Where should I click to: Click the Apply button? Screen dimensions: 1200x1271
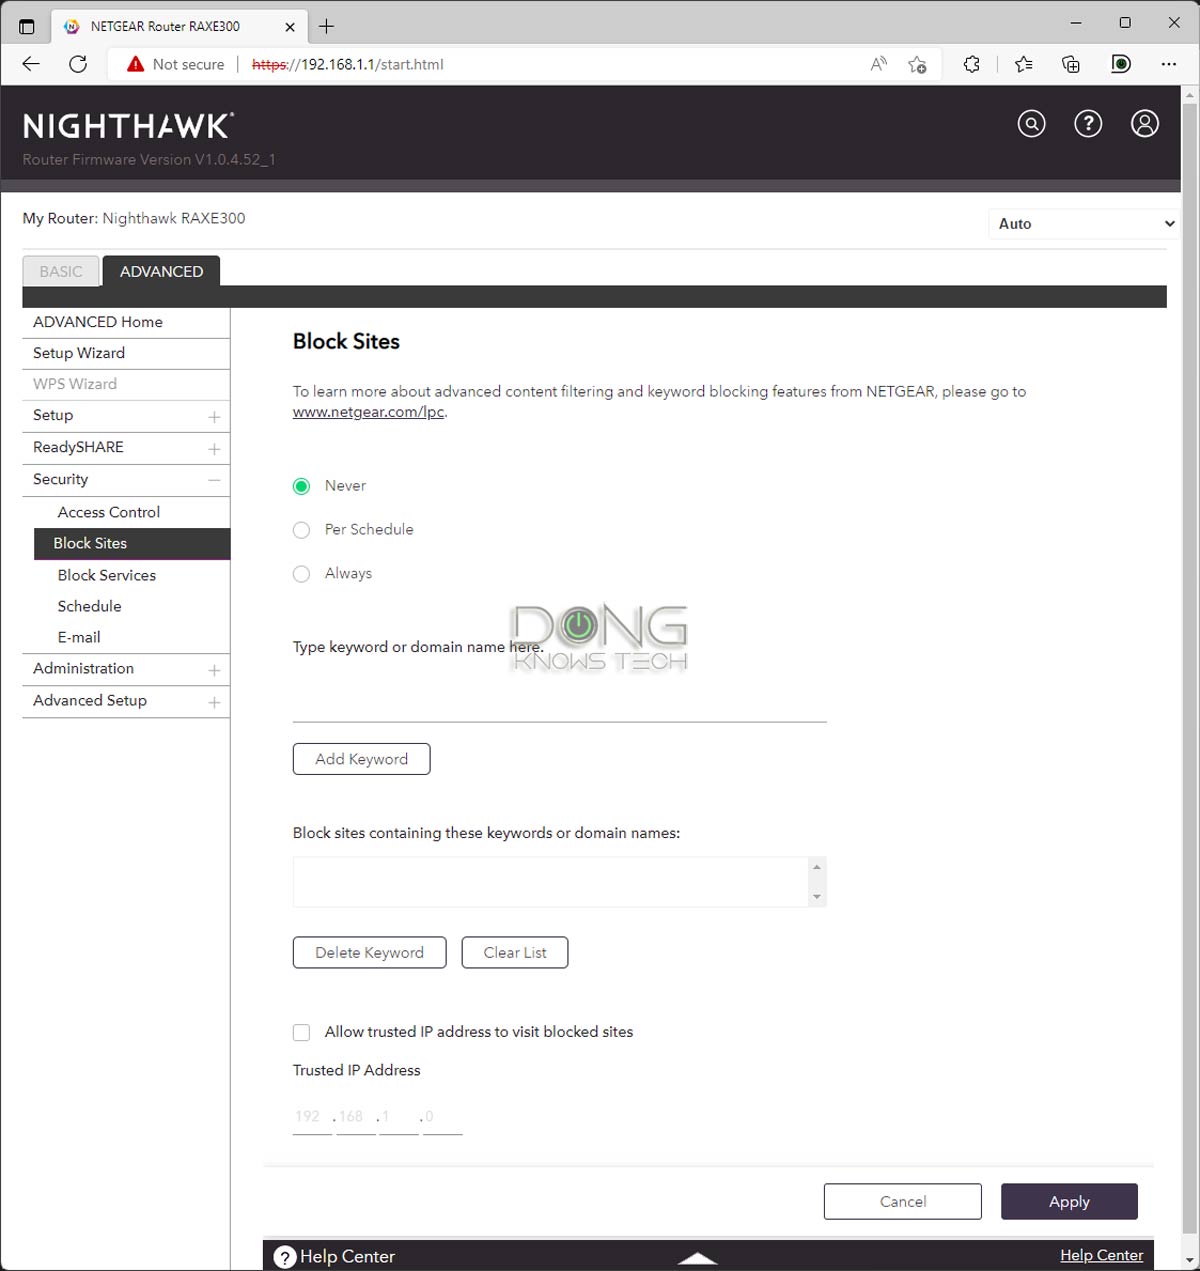click(x=1069, y=1202)
